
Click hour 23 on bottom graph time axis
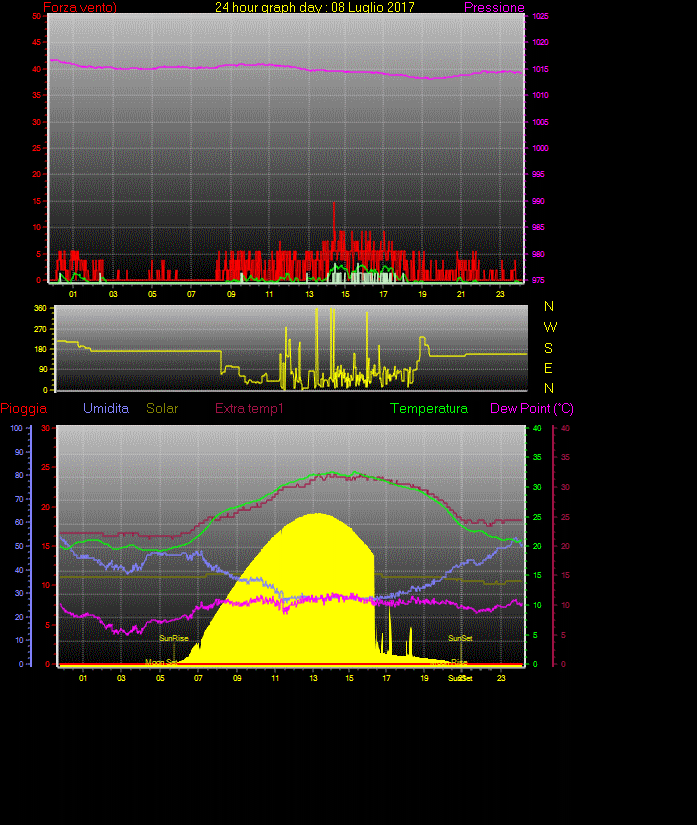click(501, 678)
